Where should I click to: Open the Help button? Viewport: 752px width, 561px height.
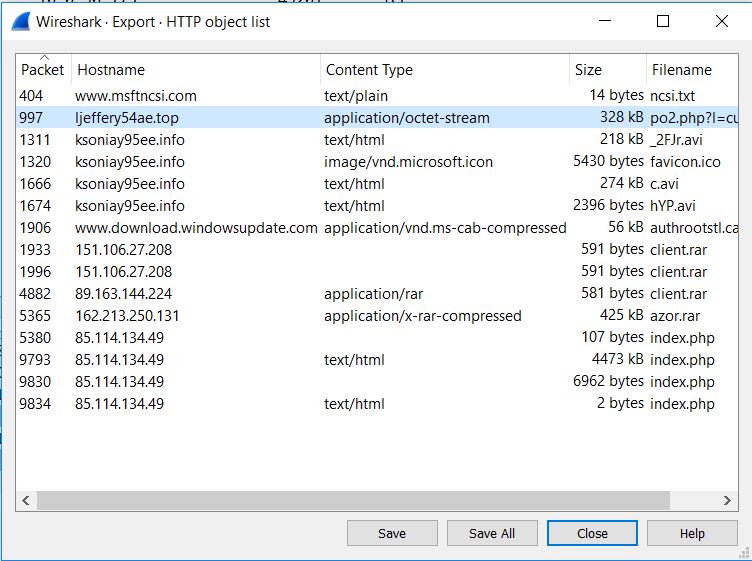(692, 533)
